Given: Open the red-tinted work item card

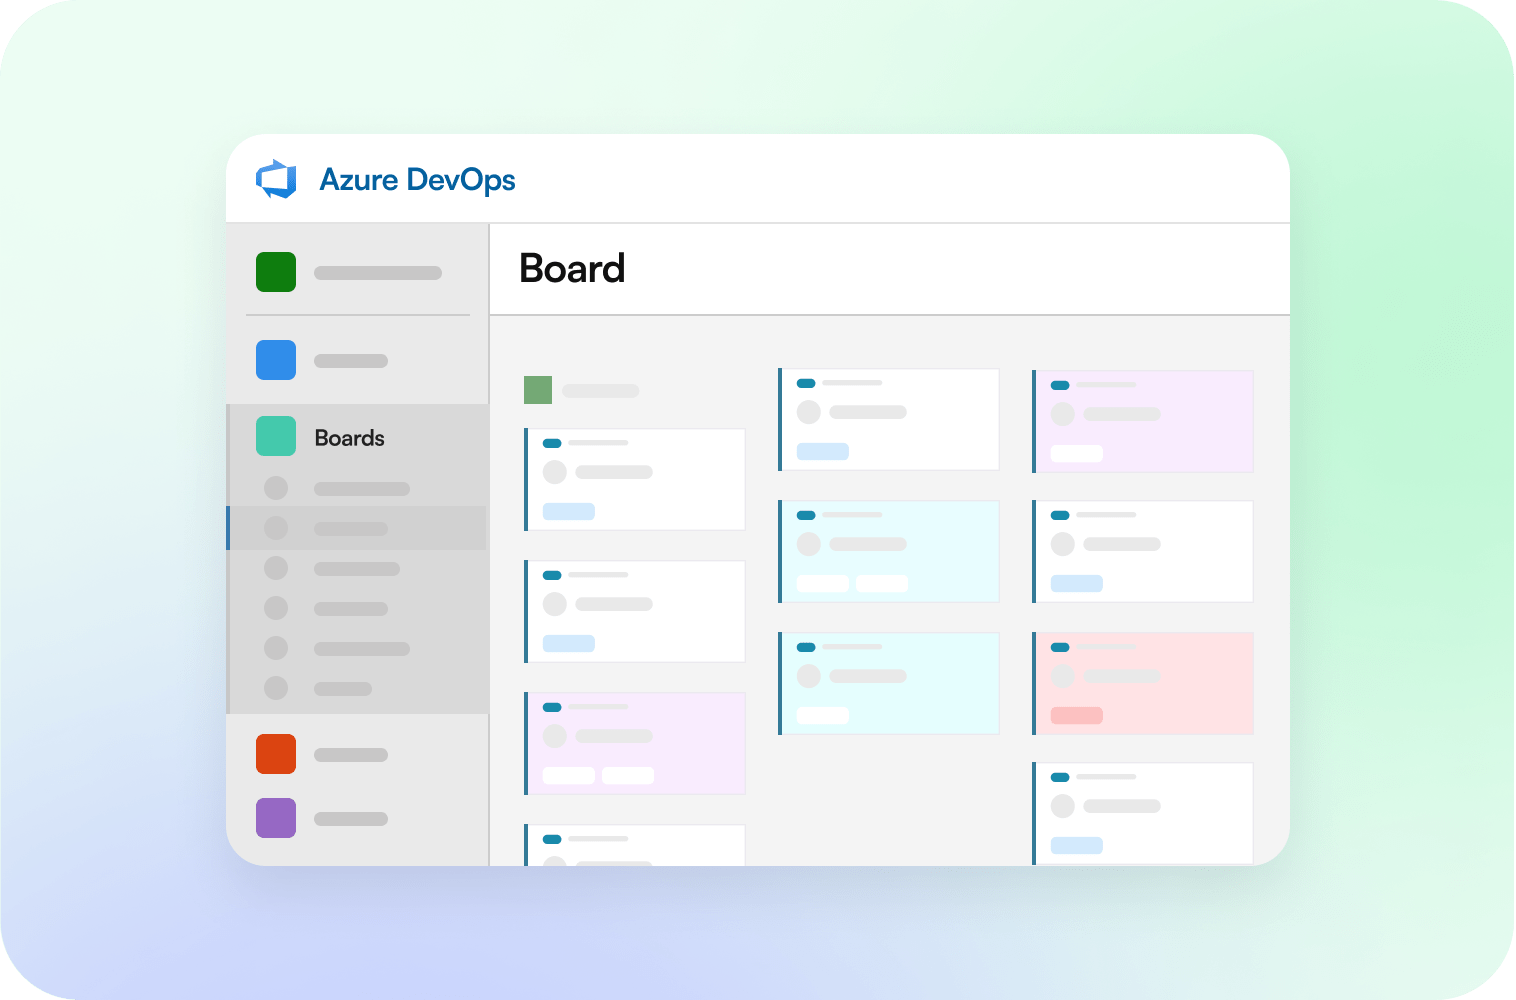Looking at the screenshot, I should point(1143,684).
